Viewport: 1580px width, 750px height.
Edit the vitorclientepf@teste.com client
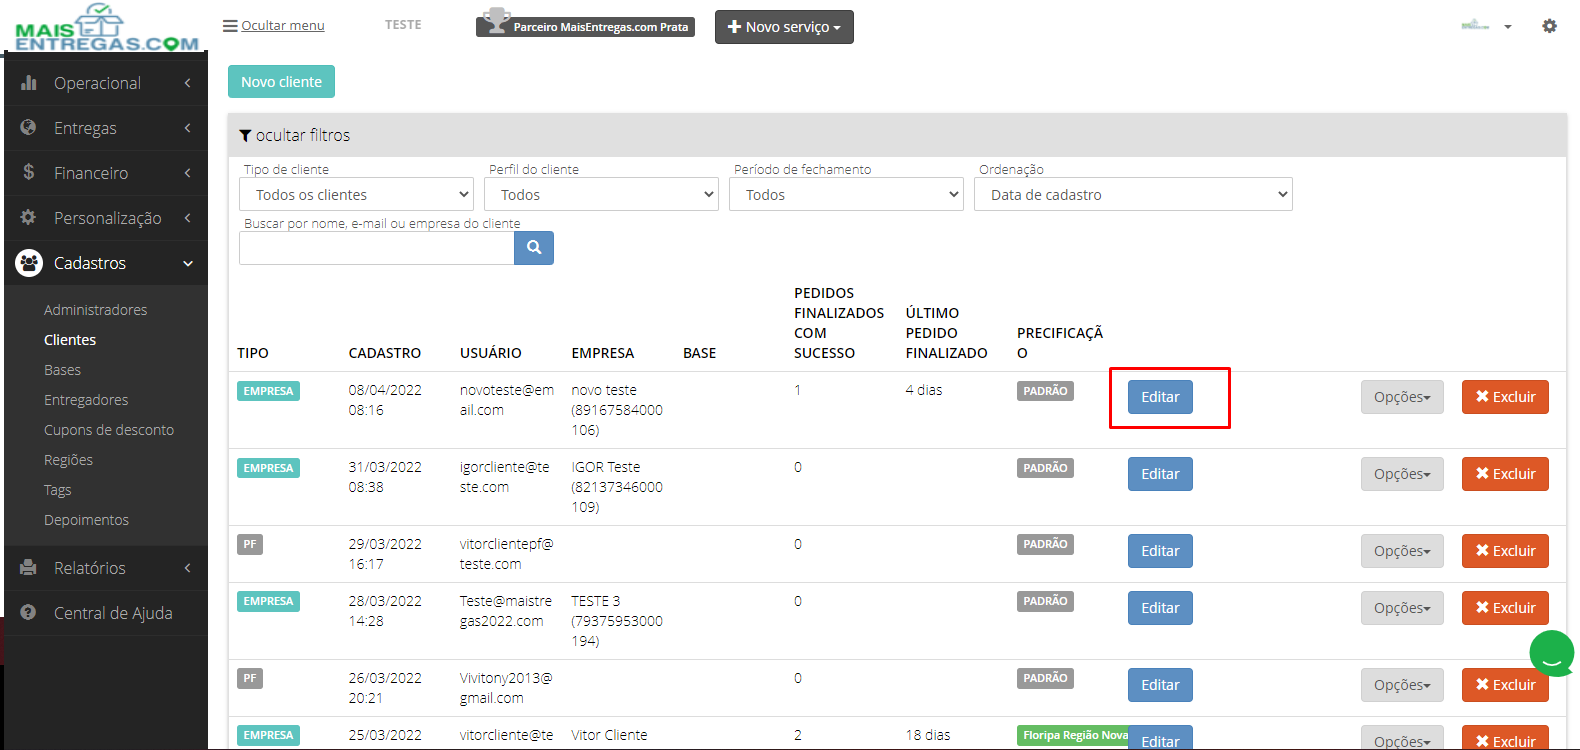tap(1160, 551)
